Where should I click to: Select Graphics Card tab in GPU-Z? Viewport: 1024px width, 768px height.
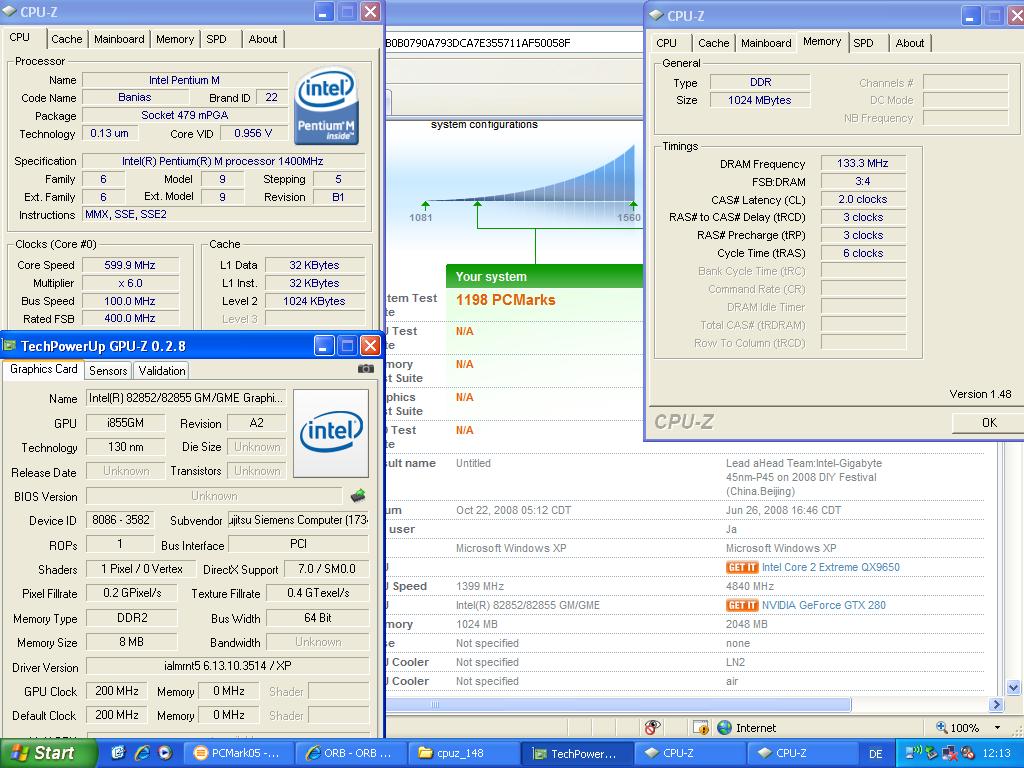coord(43,369)
